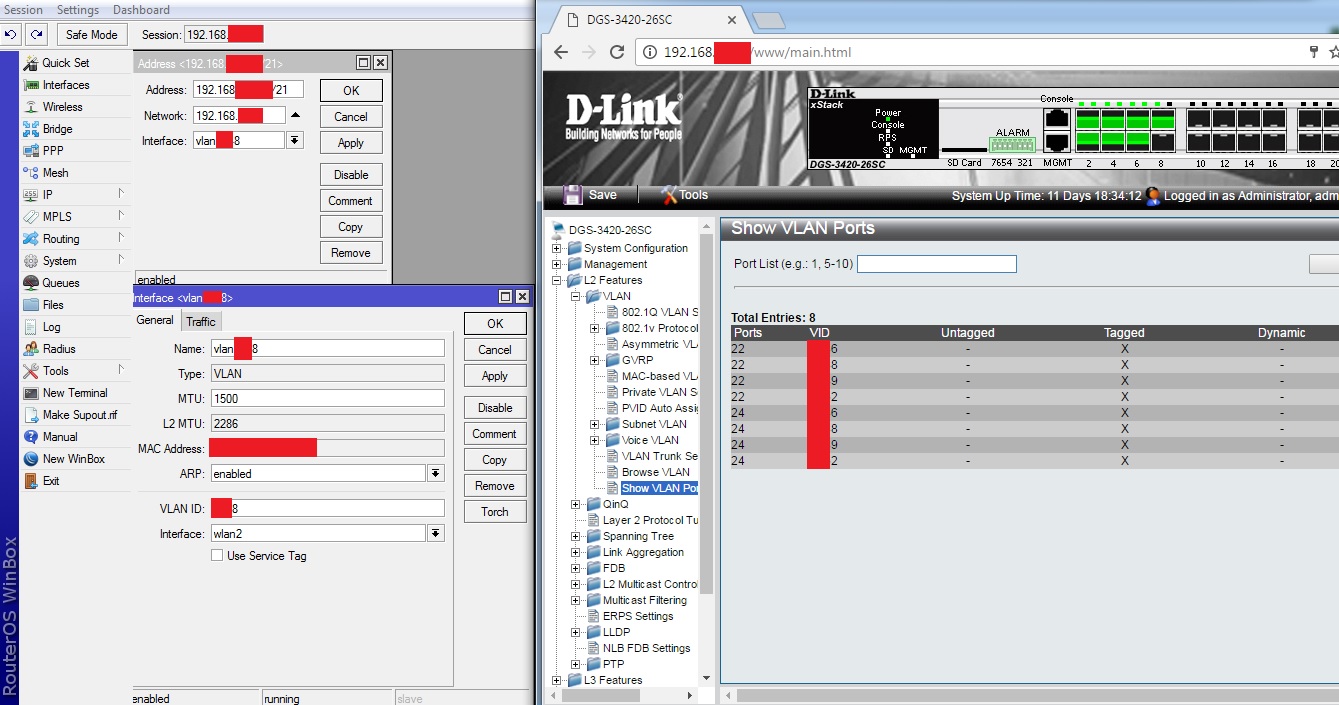Open the Session menu in WinBox
The height and width of the screenshot is (705, 1339).
pyautogui.click(x=24, y=10)
